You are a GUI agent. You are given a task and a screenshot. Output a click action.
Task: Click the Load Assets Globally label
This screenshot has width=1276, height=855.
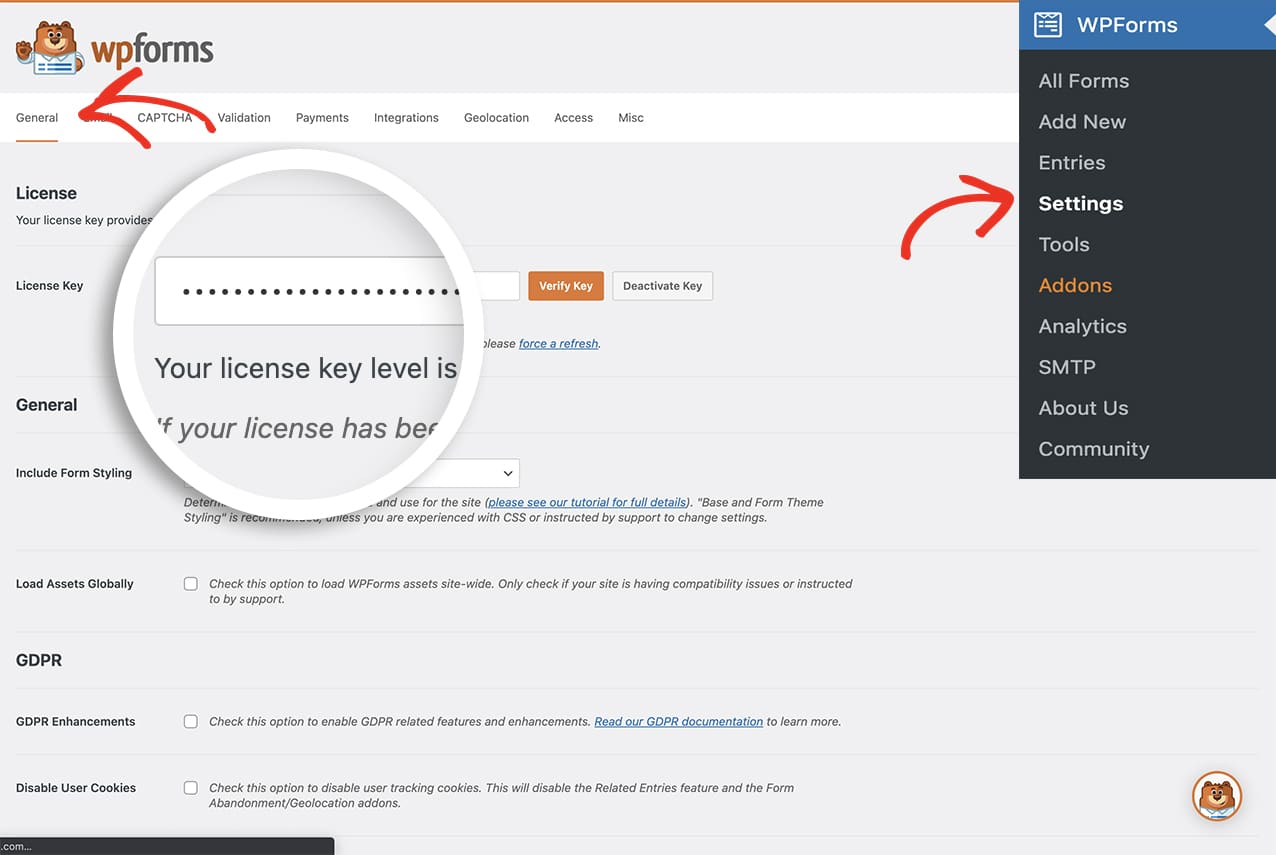(x=75, y=584)
